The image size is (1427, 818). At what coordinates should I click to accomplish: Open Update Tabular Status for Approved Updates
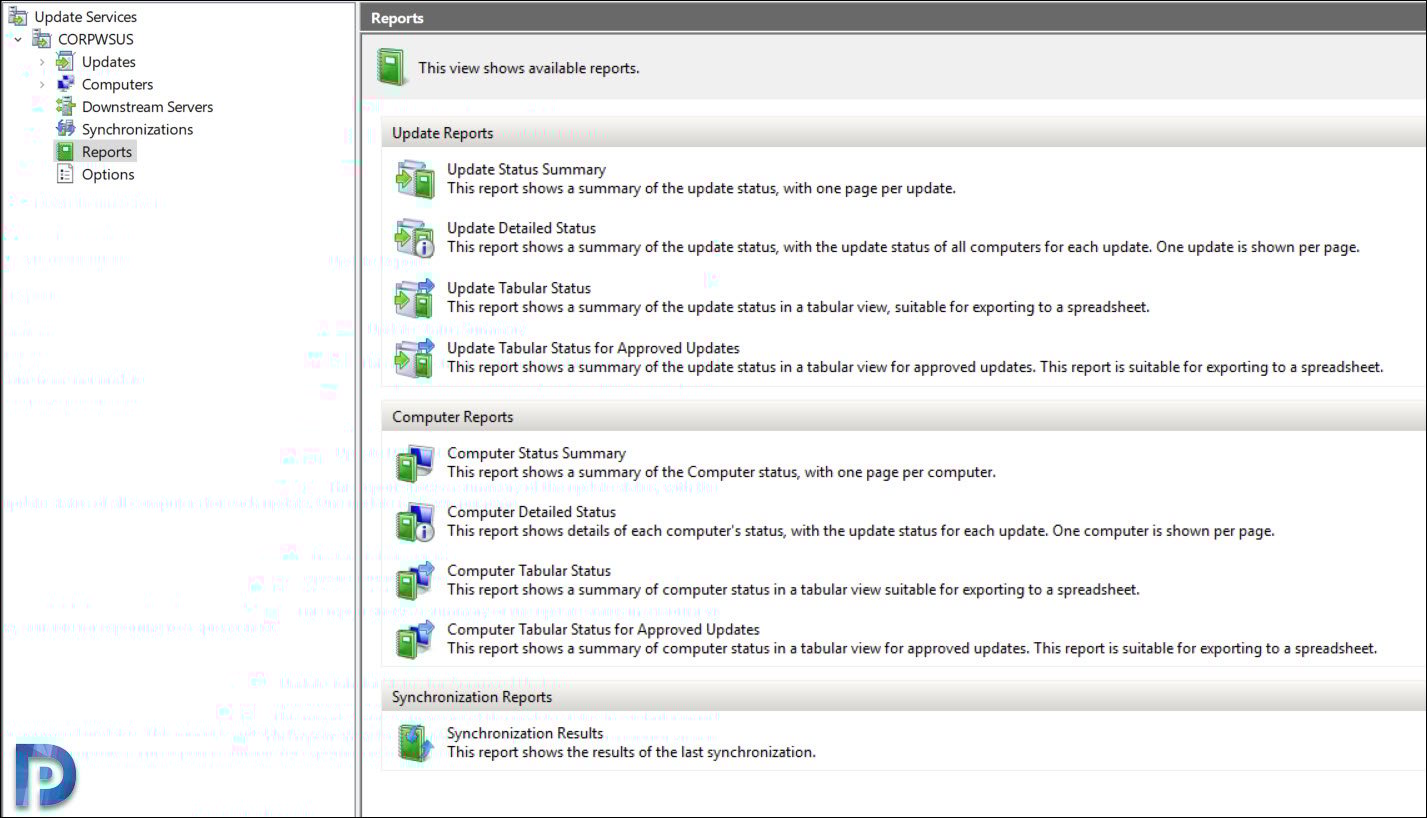[593, 348]
